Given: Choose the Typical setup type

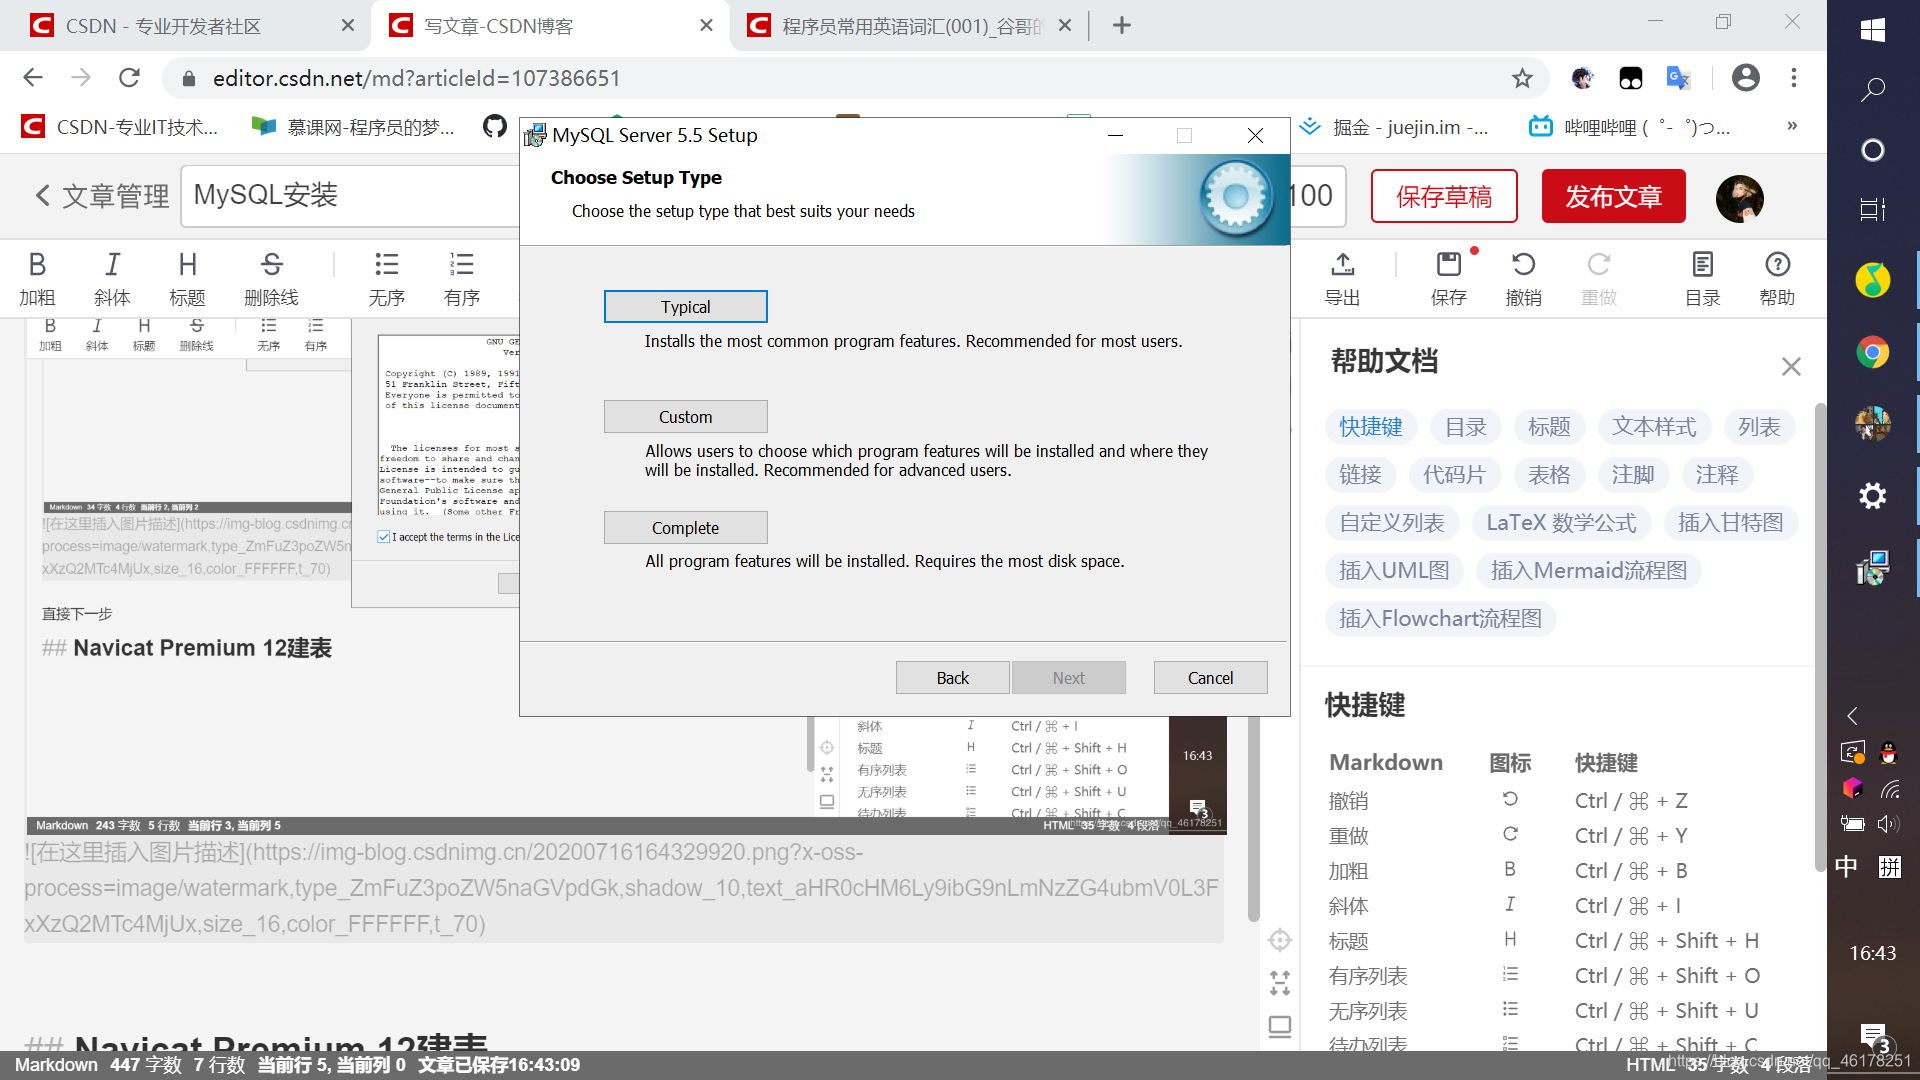Looking at the screenshot, I should pyautogui.click(x=685, y=307).
